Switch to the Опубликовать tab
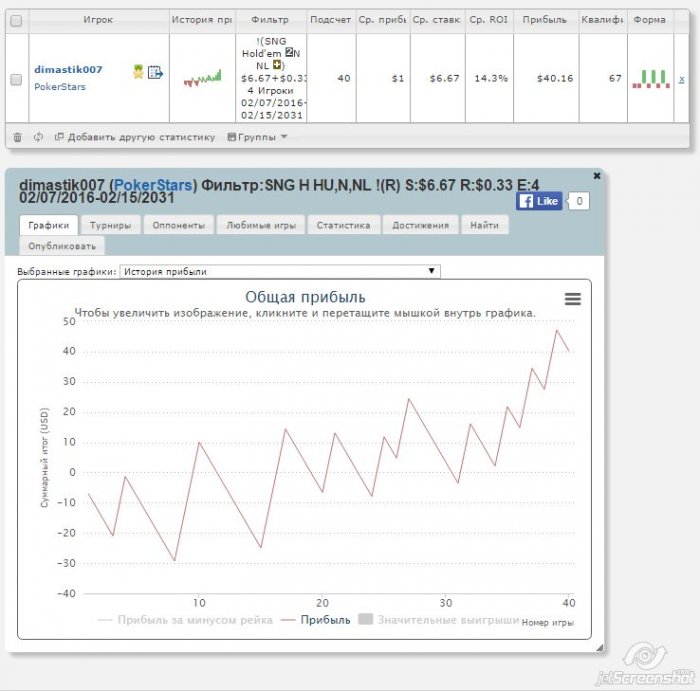This screenshot has height=691, width=700. tap(62, 246)
